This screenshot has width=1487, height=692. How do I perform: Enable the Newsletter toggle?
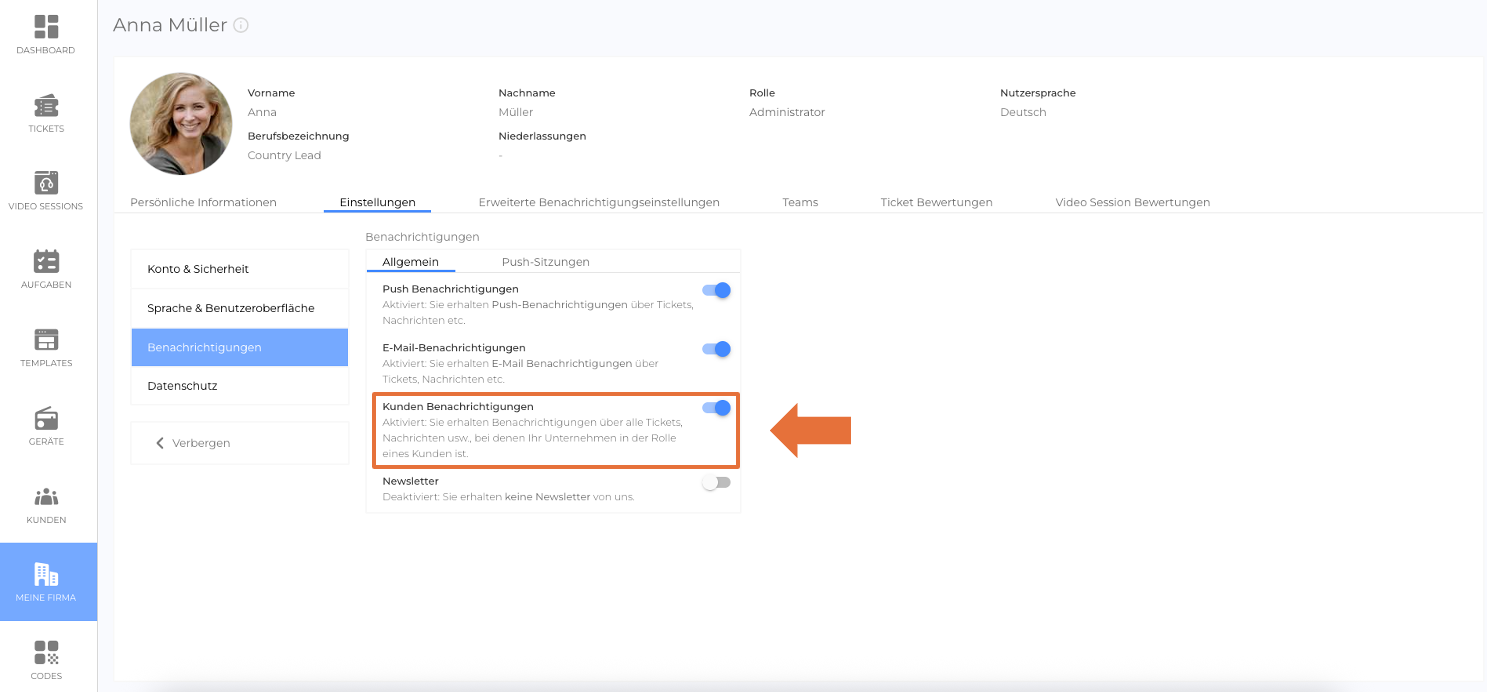click(x=716, y=483)
